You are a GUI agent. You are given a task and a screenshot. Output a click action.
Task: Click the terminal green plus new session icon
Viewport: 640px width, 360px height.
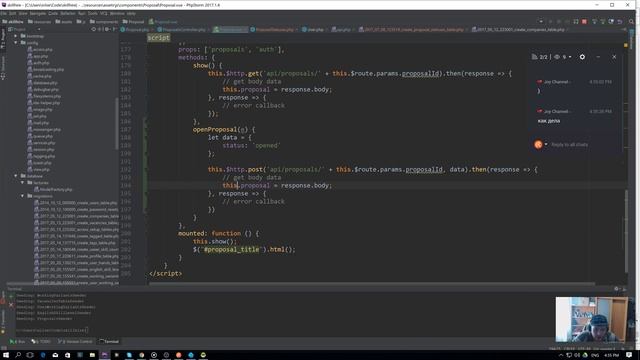tap(11, 296)
